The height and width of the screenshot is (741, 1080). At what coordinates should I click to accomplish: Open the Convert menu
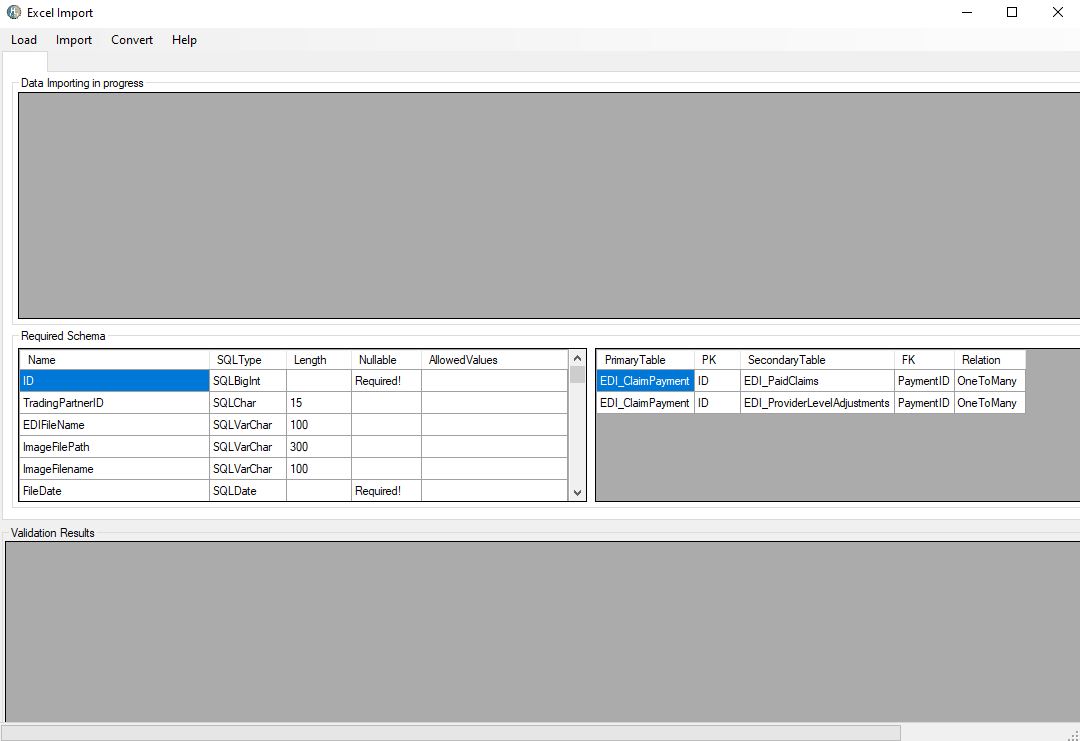(132, 40)
